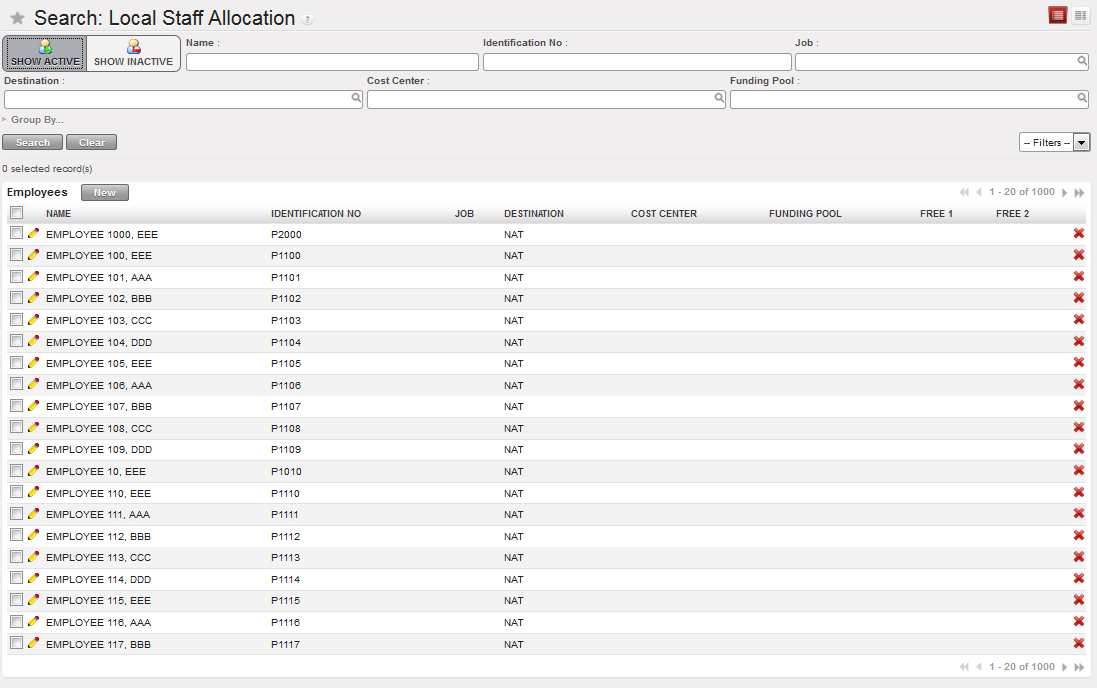Jump to last page in bottom pager
Image resolution: width=1097 pixels, height=688 pixels.
click(1080, 667)
